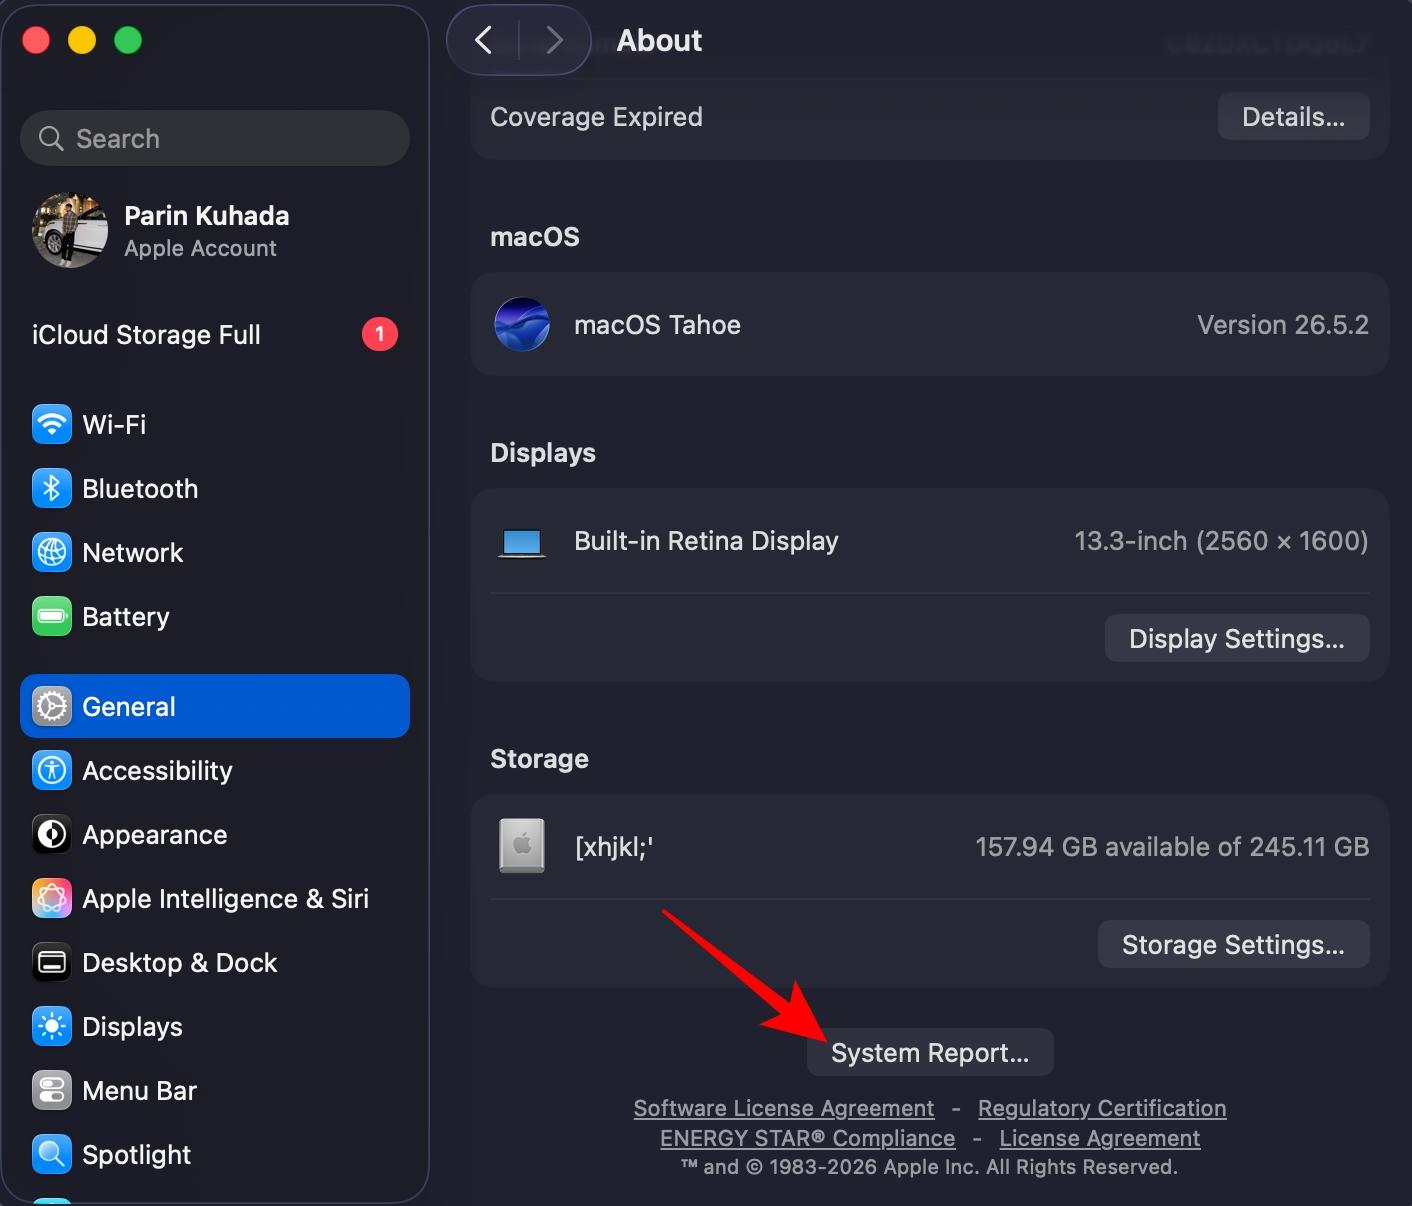Click 13.3-inch (2560 × 1600) resolution text
This screenshot has width=1412, height=1206.
tap(1221, 541)
